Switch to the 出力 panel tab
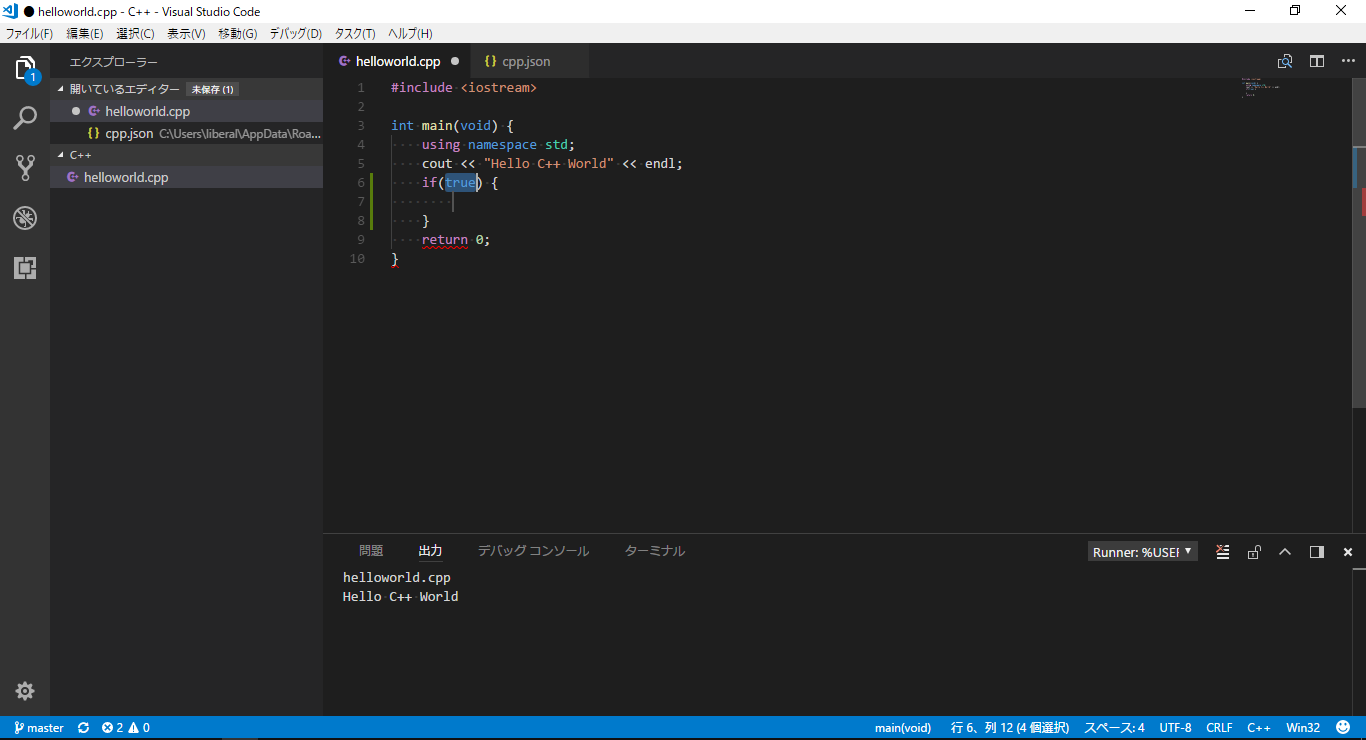The width and height of the screenshot is (1366, 740). point(430,551)
